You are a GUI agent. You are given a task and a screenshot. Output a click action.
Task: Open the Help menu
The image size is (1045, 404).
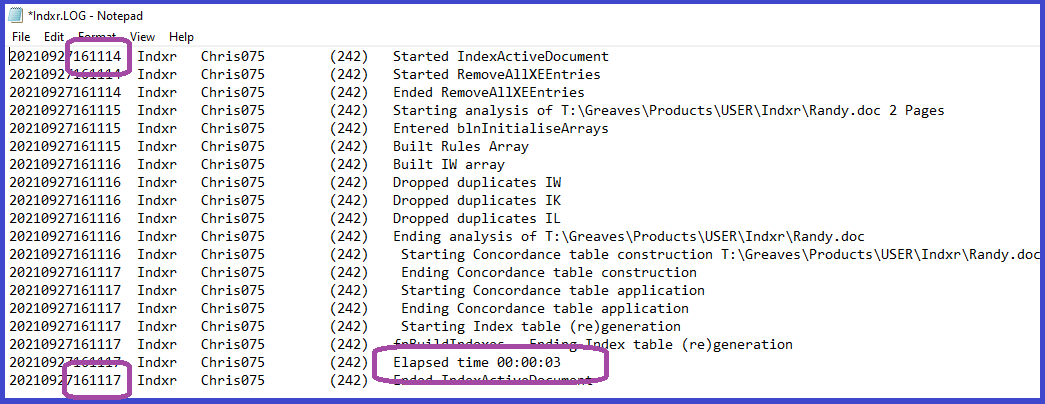(181, 37)
